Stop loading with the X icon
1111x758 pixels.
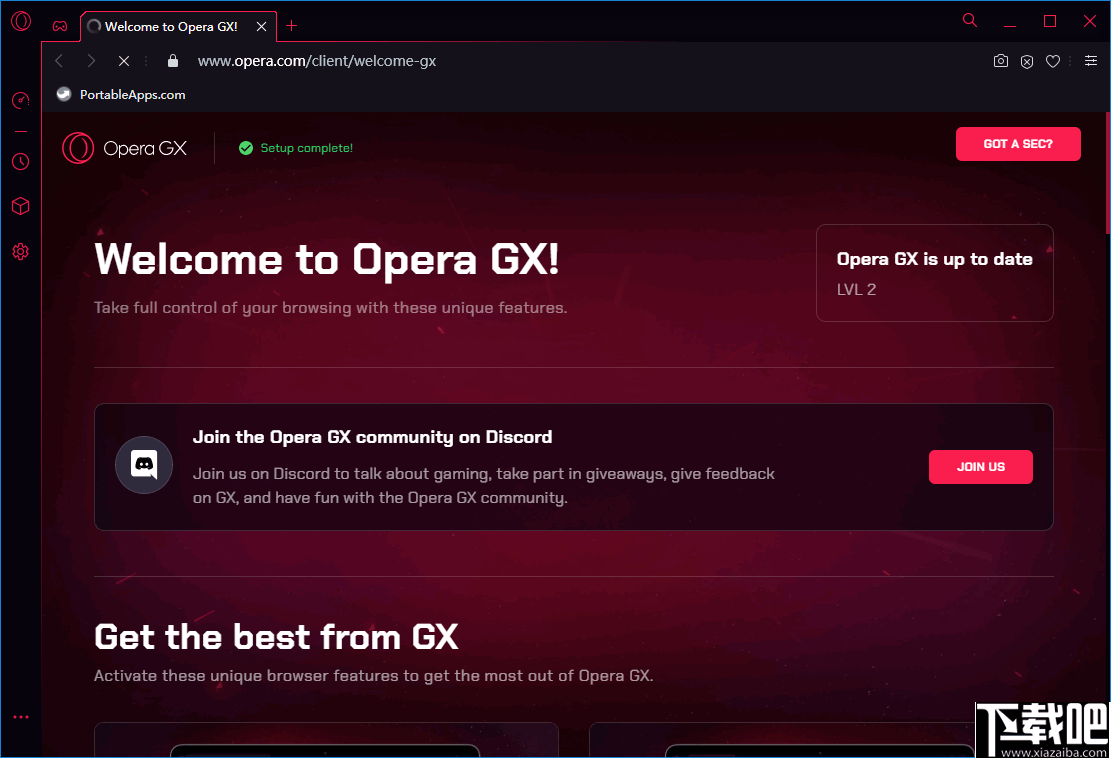point(123,61)
